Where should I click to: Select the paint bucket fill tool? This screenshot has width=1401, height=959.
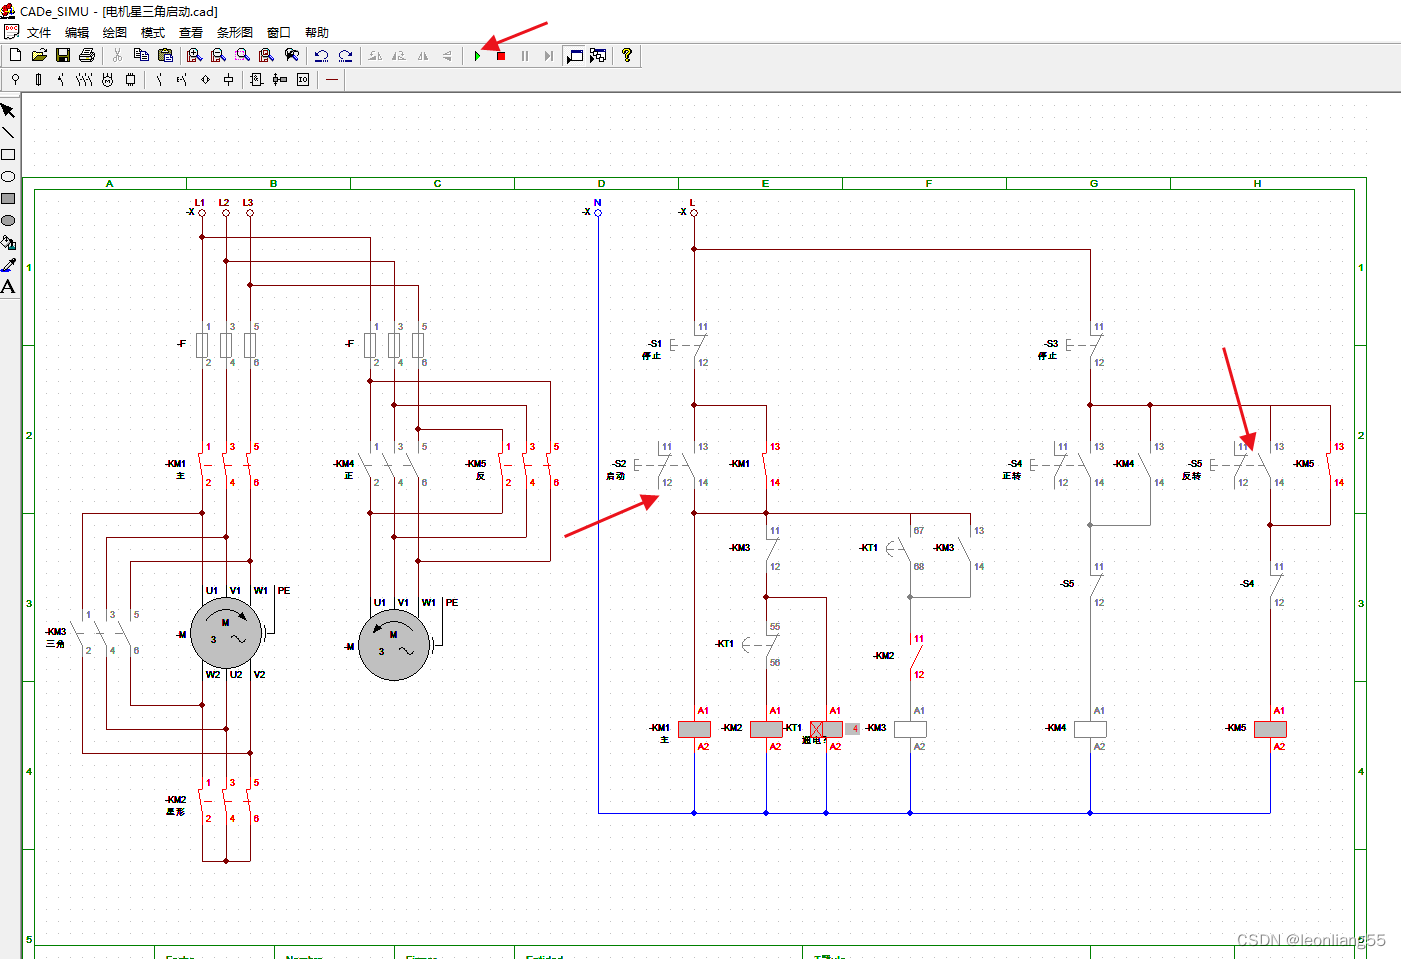pyautogui.click(x=8, y=243)
